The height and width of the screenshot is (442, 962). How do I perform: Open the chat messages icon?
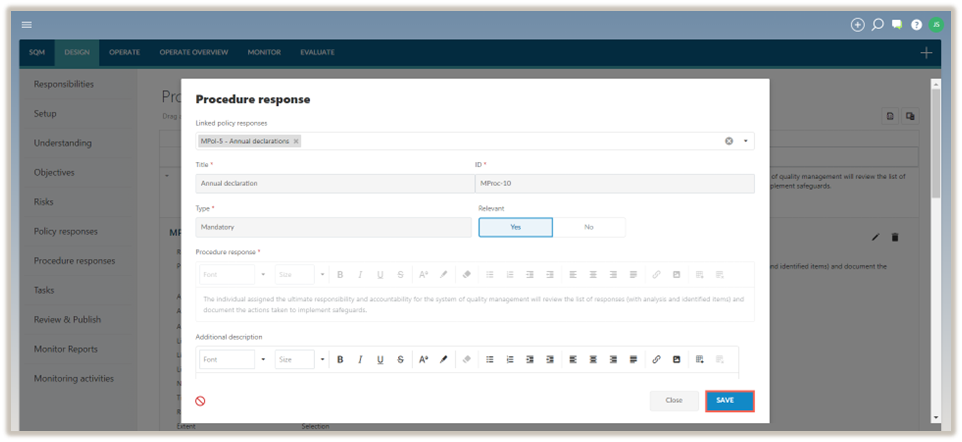[897, 25]
